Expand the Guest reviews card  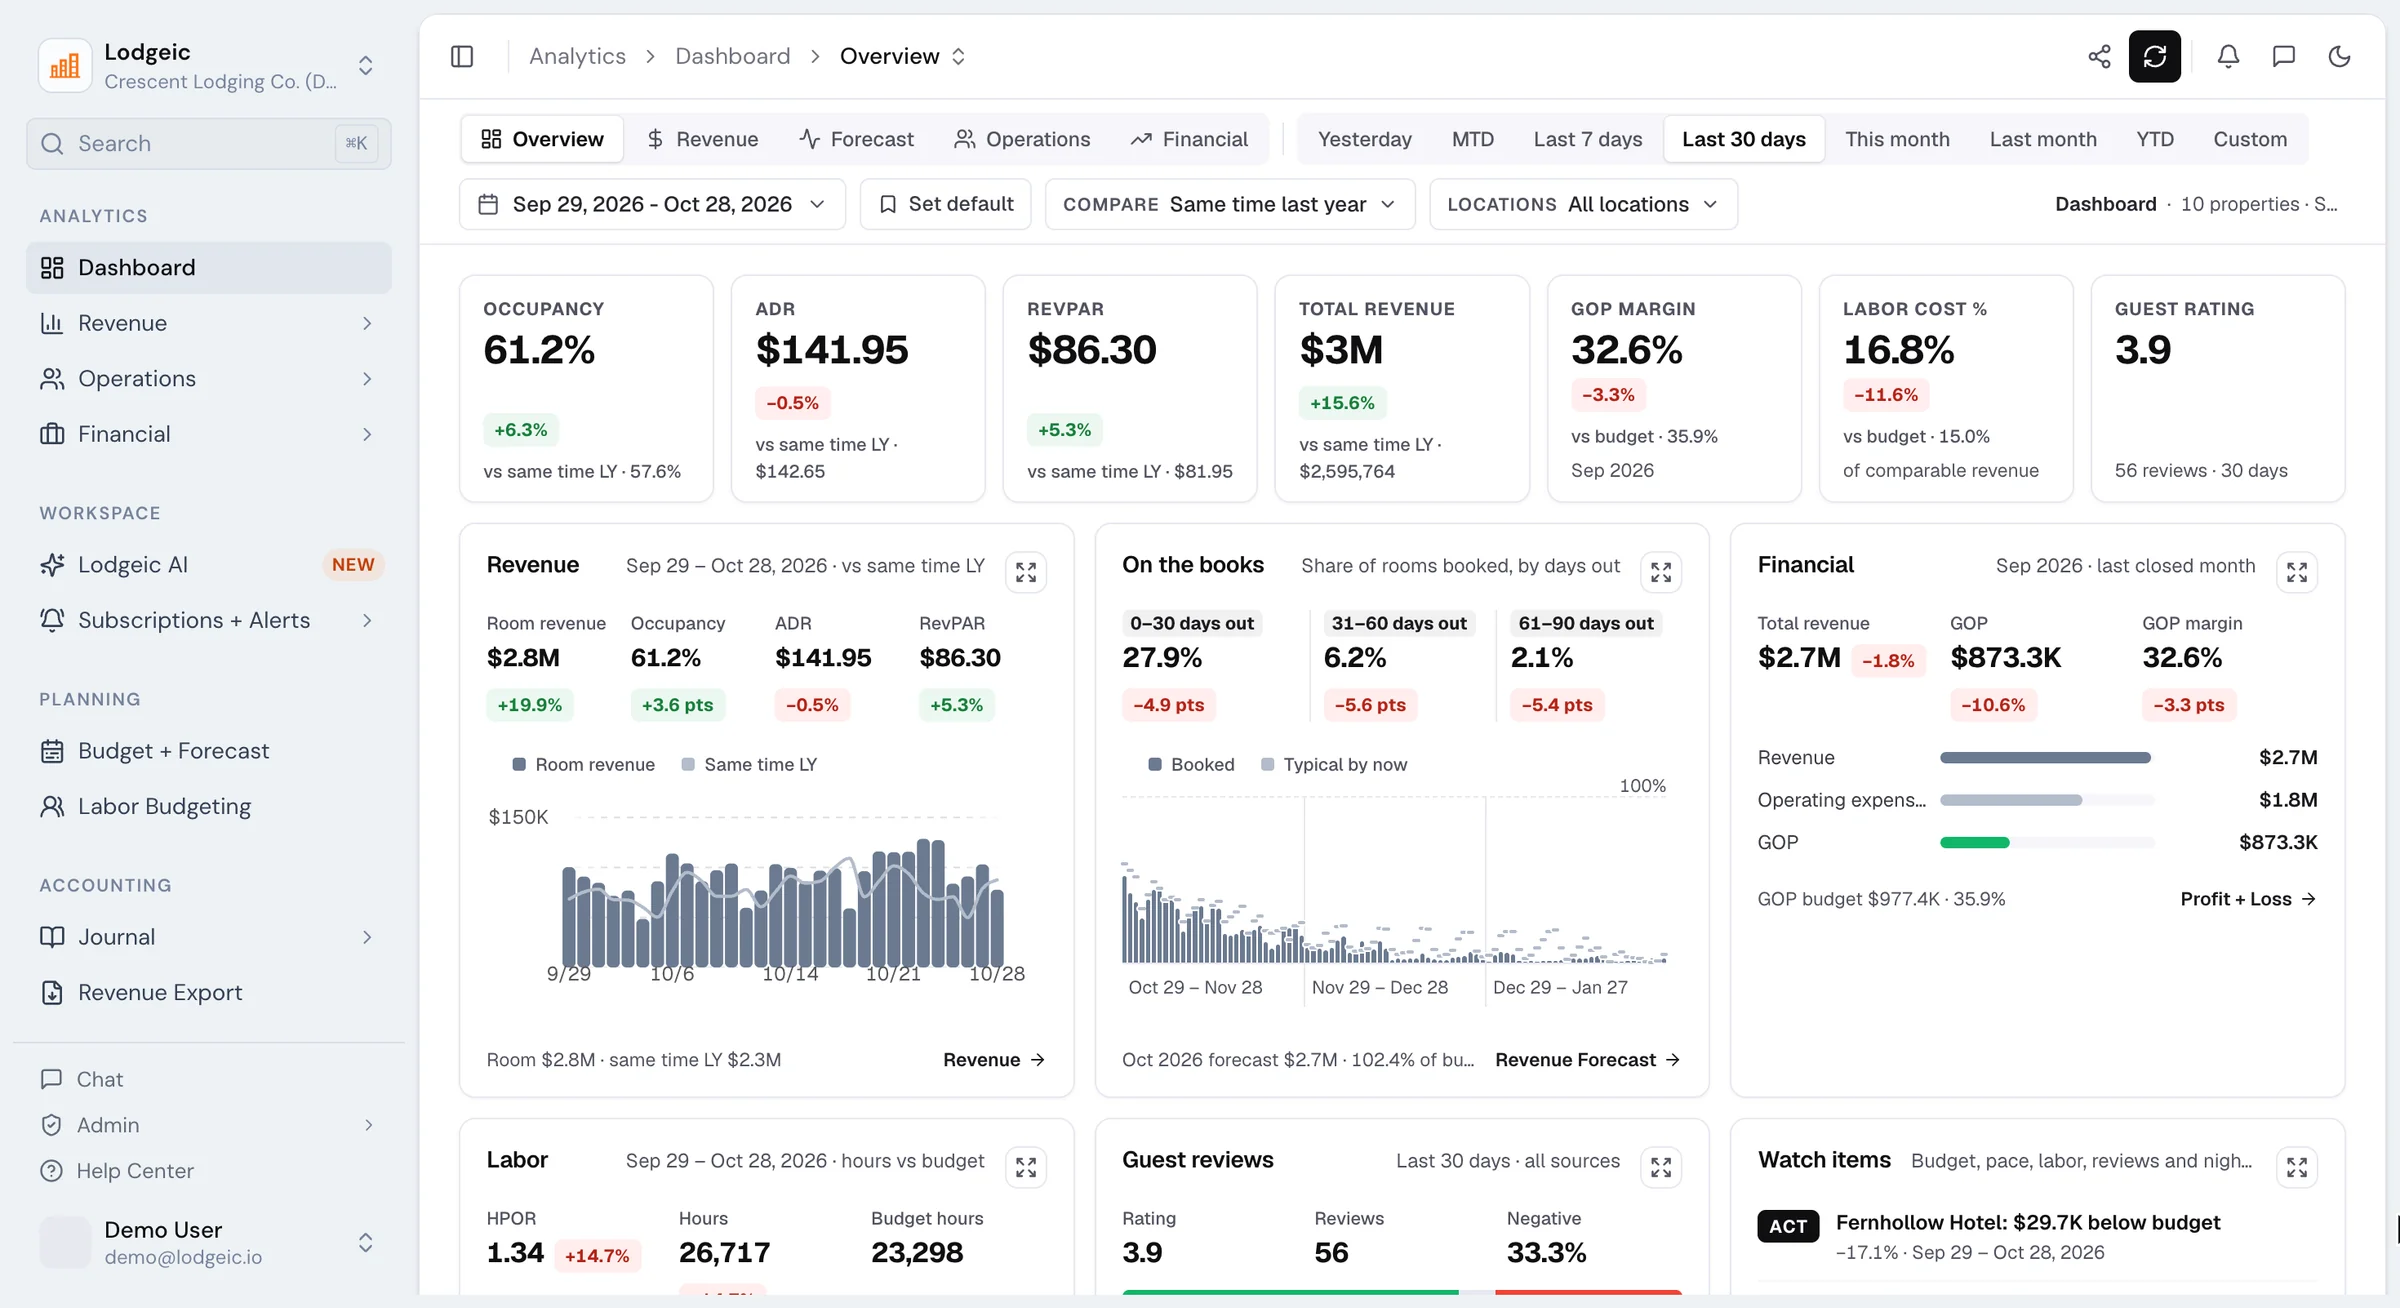(x=1661, y=1167)
